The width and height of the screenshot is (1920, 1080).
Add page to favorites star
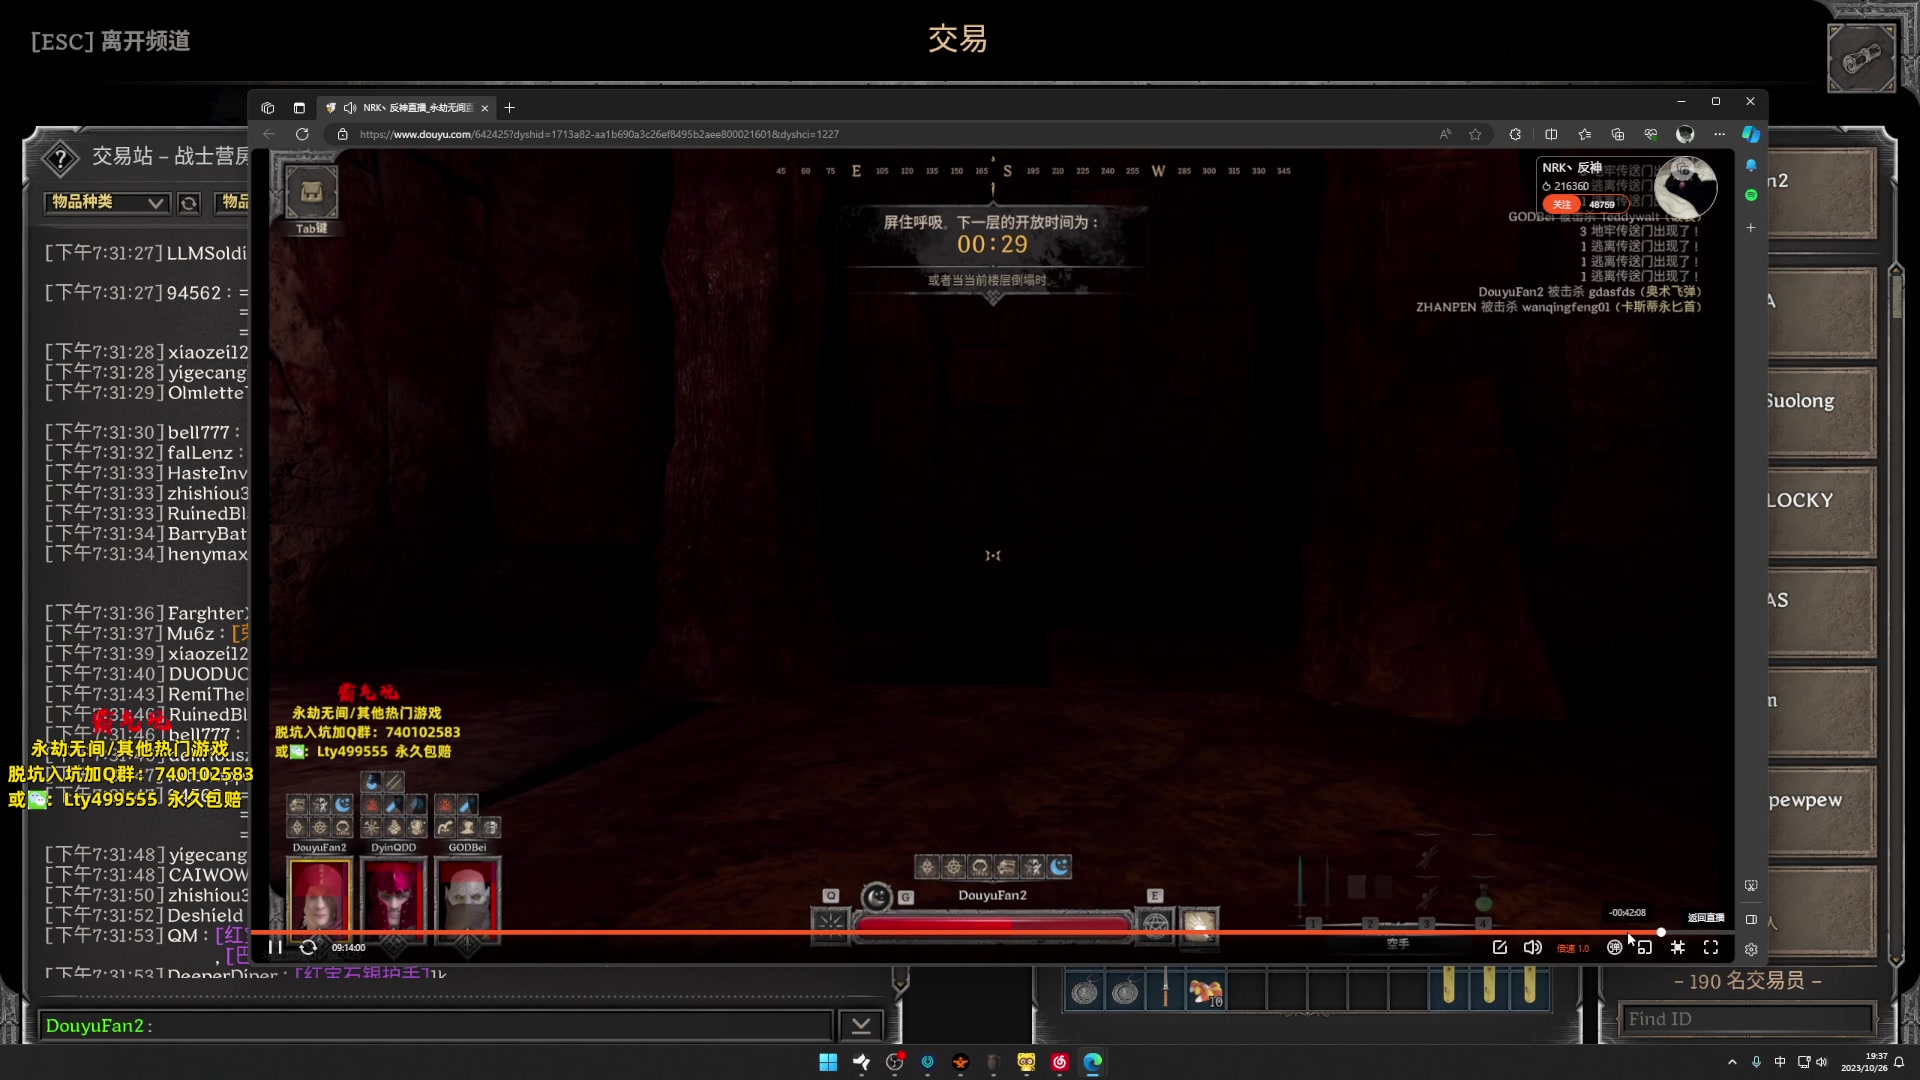[x=1475, y=134]
